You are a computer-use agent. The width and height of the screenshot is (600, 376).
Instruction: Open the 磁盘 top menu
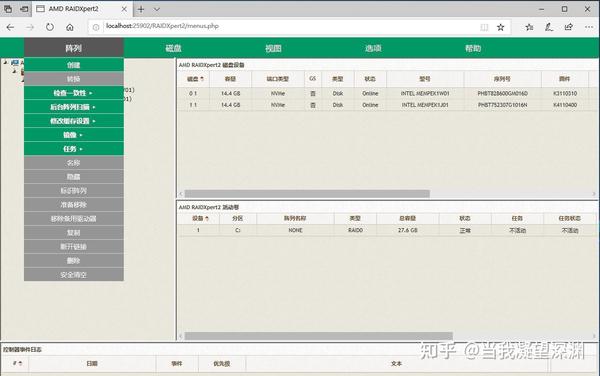pos(173,48)
